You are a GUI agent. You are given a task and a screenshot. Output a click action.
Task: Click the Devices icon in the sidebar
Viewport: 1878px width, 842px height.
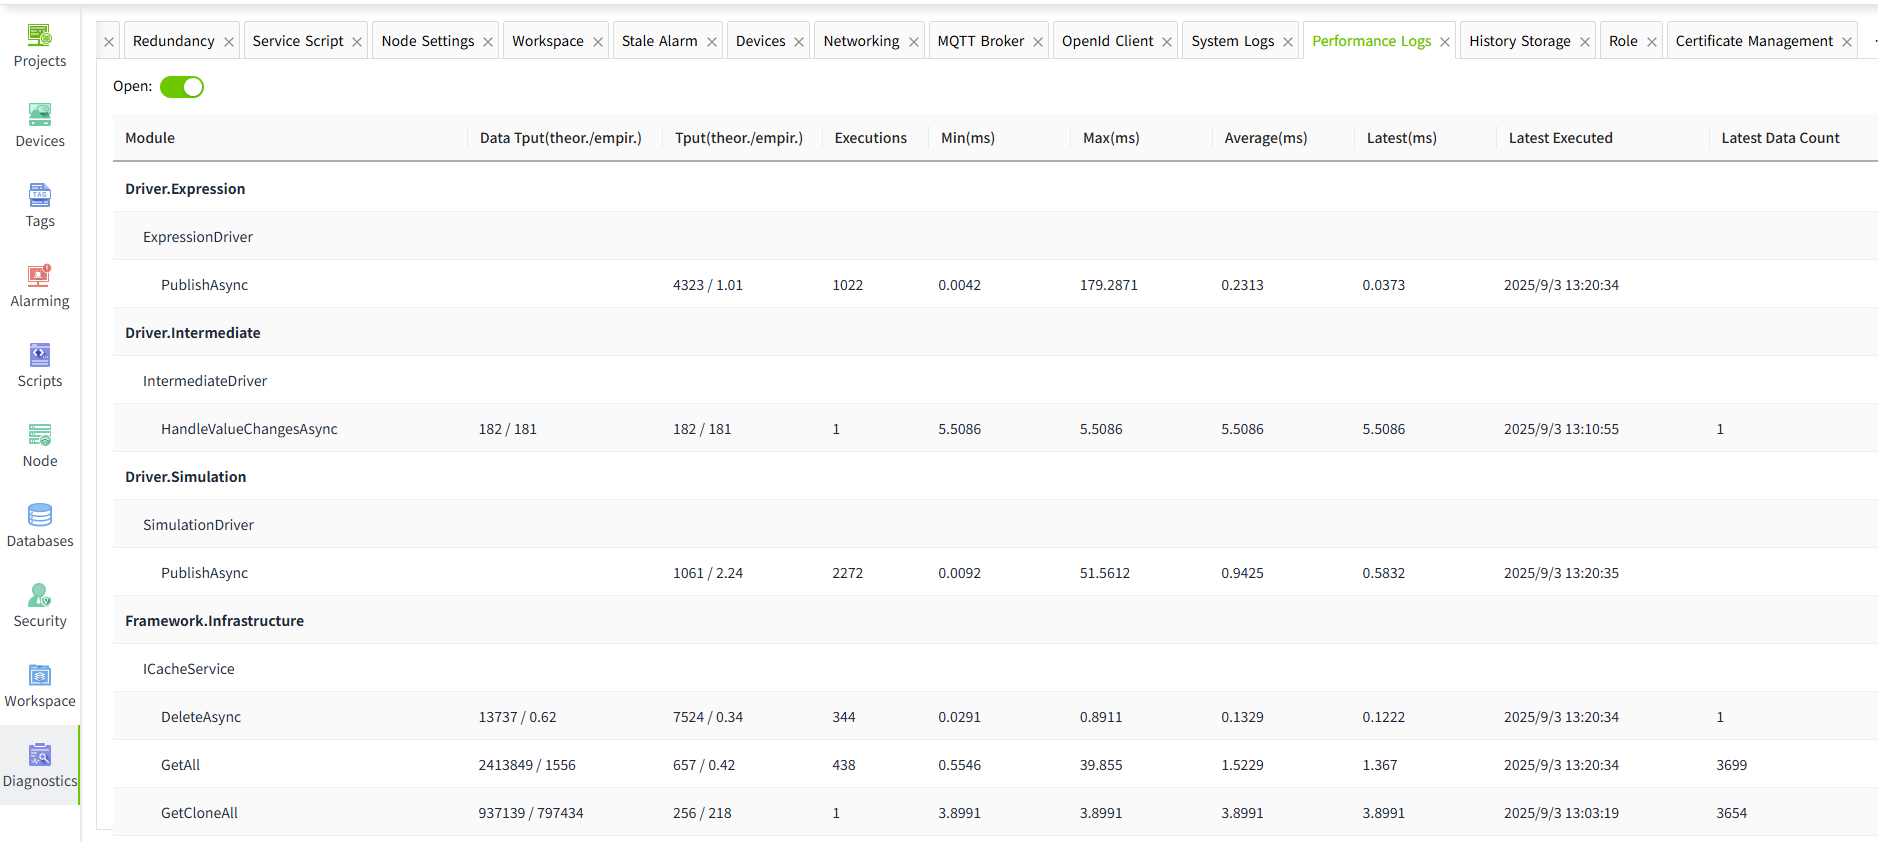pos(40,116)
